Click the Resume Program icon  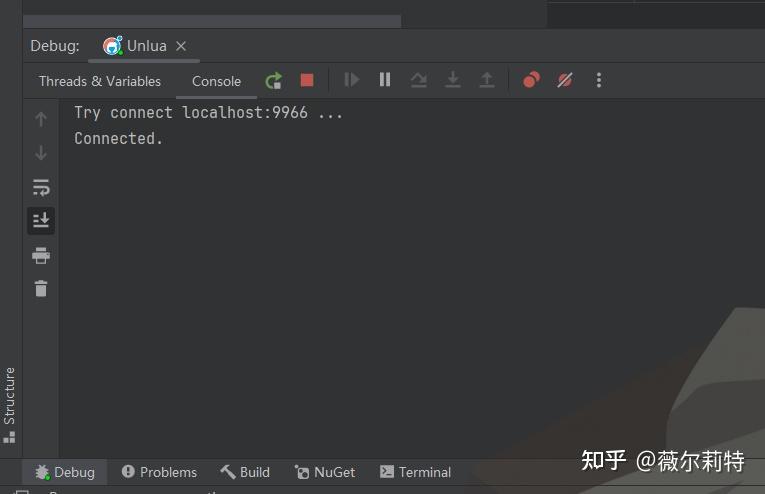[x=351, y=80]
